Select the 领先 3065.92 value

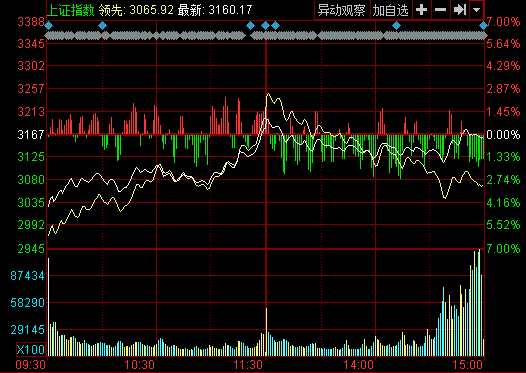pyautogui.click(x=152, y=10)
